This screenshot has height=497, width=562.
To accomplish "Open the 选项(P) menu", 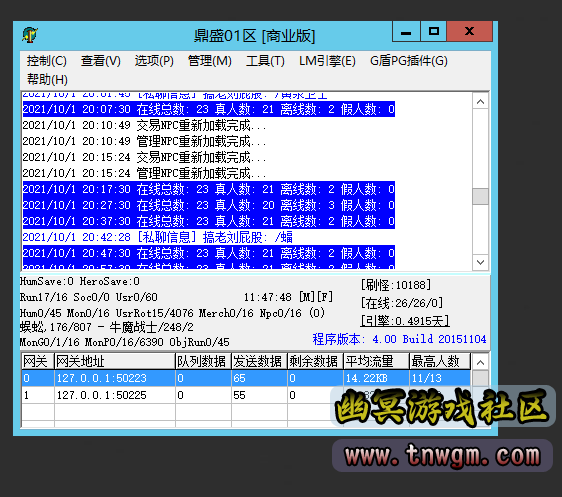I will click(154, 61).
